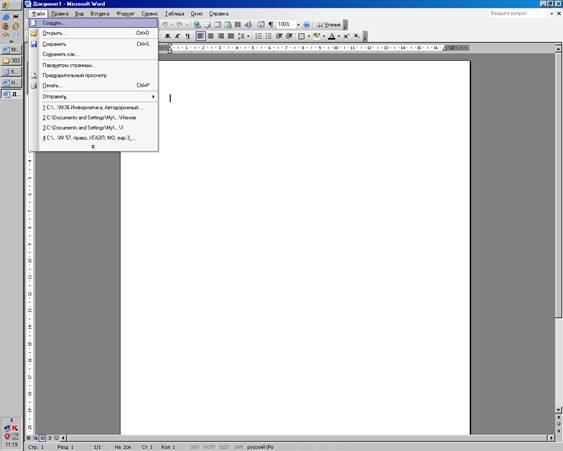Expand hidden File menu items chevron

(x=93, y=147)
